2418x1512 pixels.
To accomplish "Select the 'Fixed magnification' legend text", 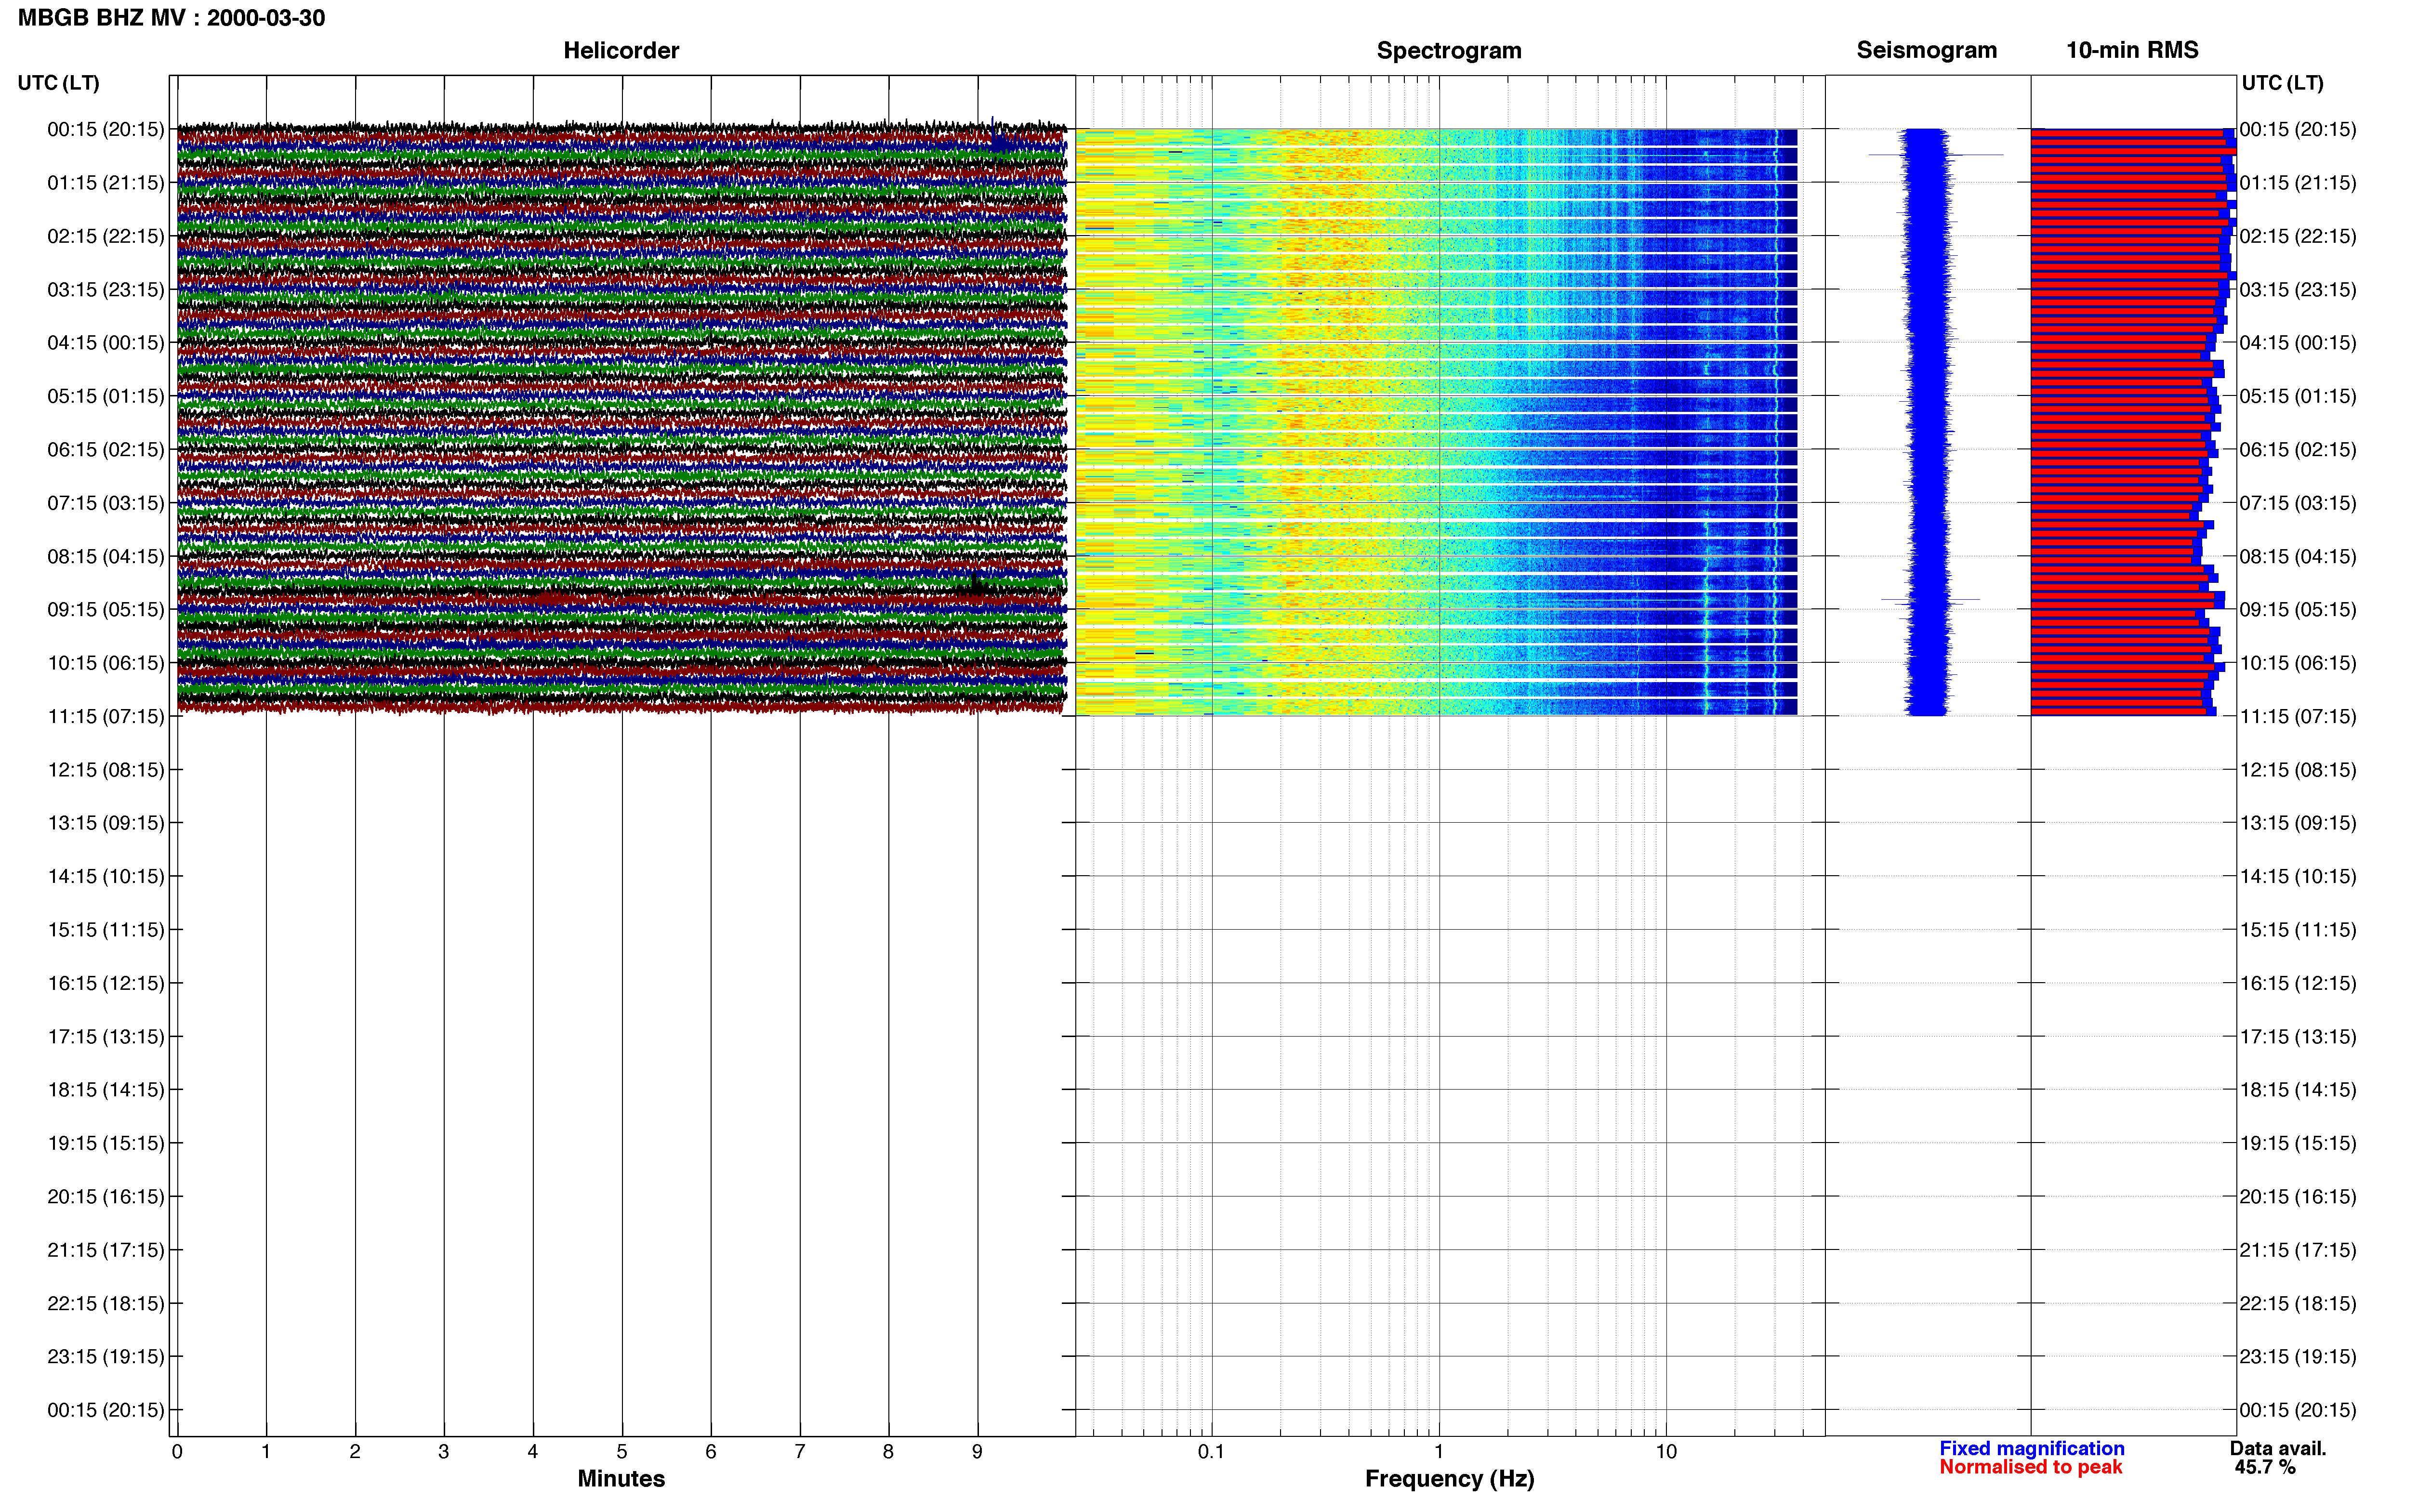I will point(2031,1448).
